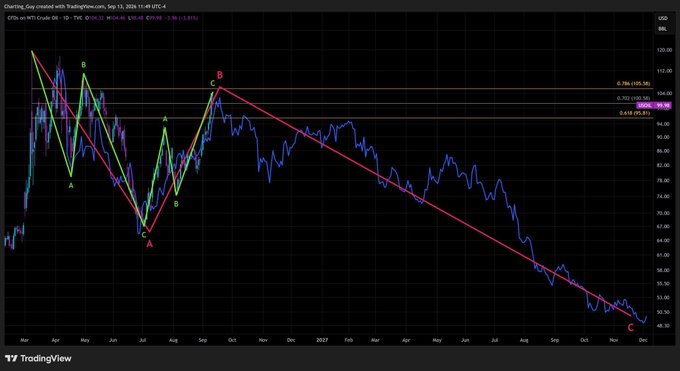Click the 104.00 price axis value
Screen dimensions: 680x371
[664, 93]
